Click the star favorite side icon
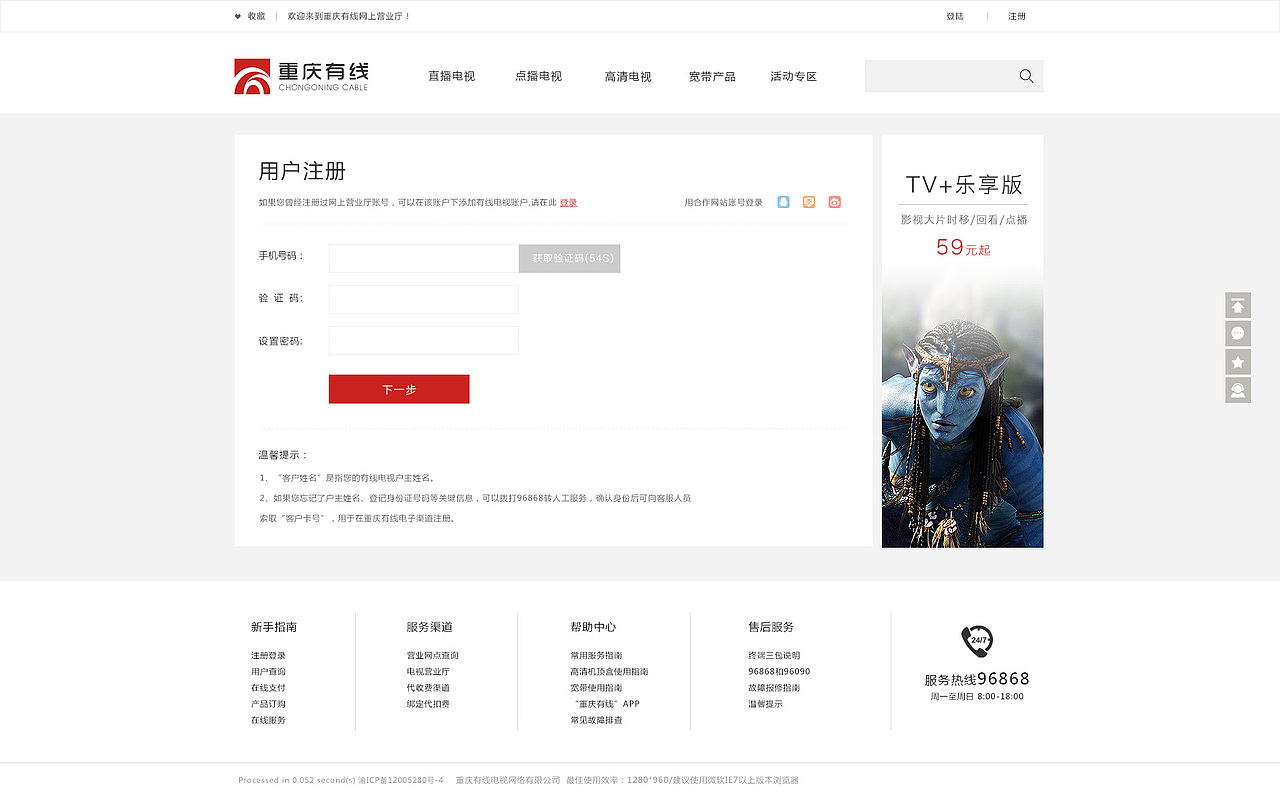 (1238, 362)
